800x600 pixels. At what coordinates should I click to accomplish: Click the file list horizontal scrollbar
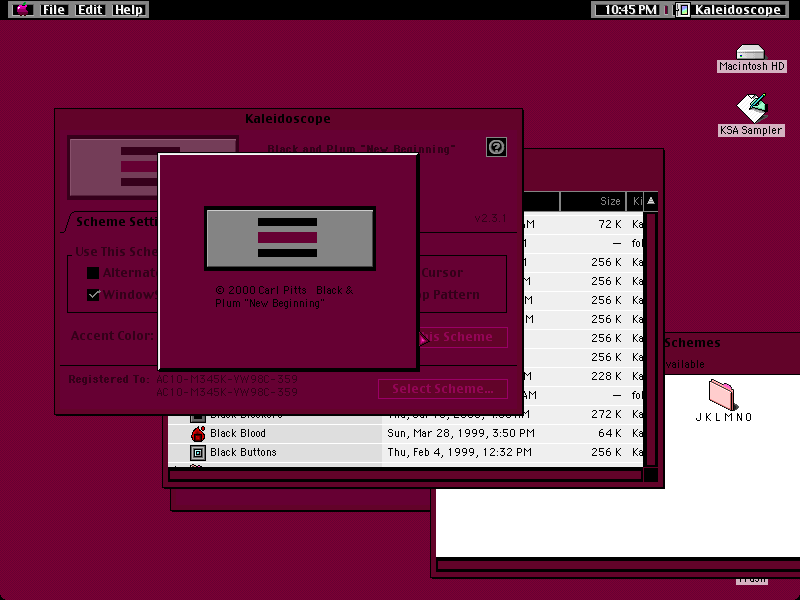[x=405, y=476]
